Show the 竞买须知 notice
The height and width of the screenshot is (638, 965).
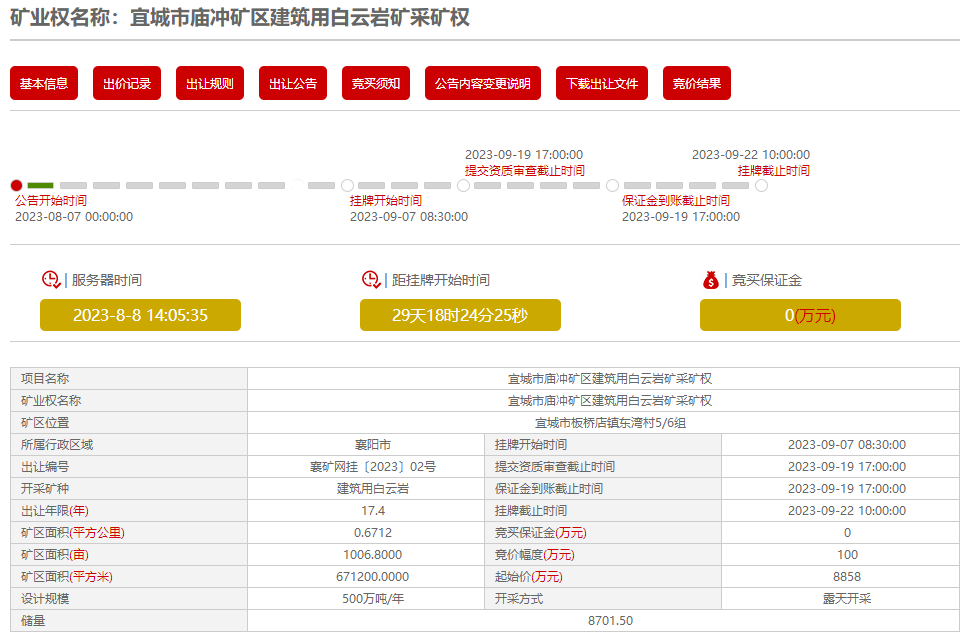click(376, 84)
